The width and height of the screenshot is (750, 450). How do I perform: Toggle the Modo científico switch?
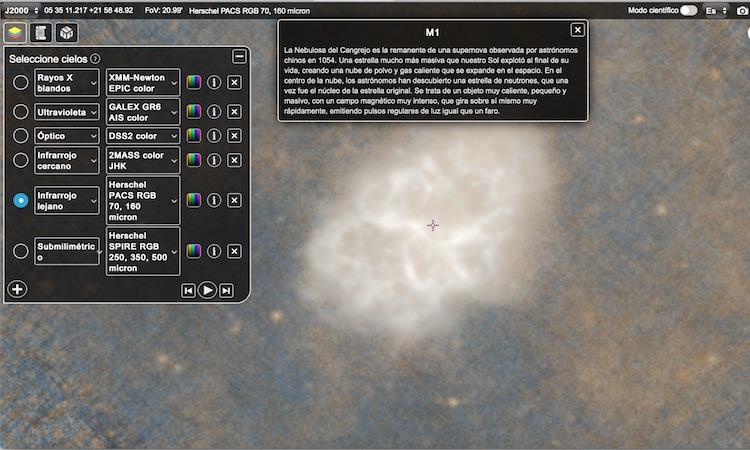pos(689,11)
